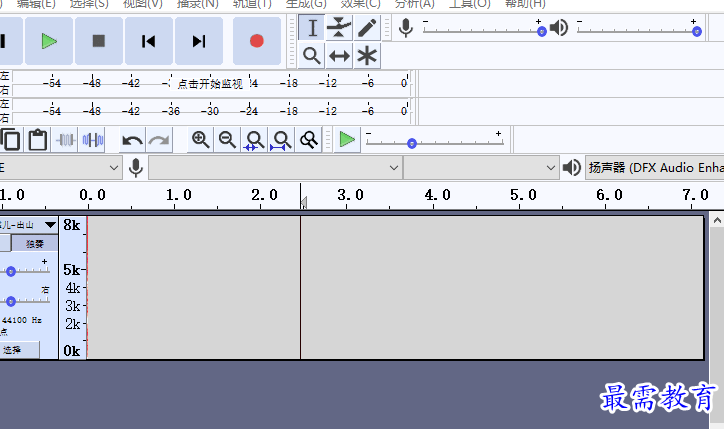
Task: Open the recording device dropdown
Action: click(x=275, y=168)
